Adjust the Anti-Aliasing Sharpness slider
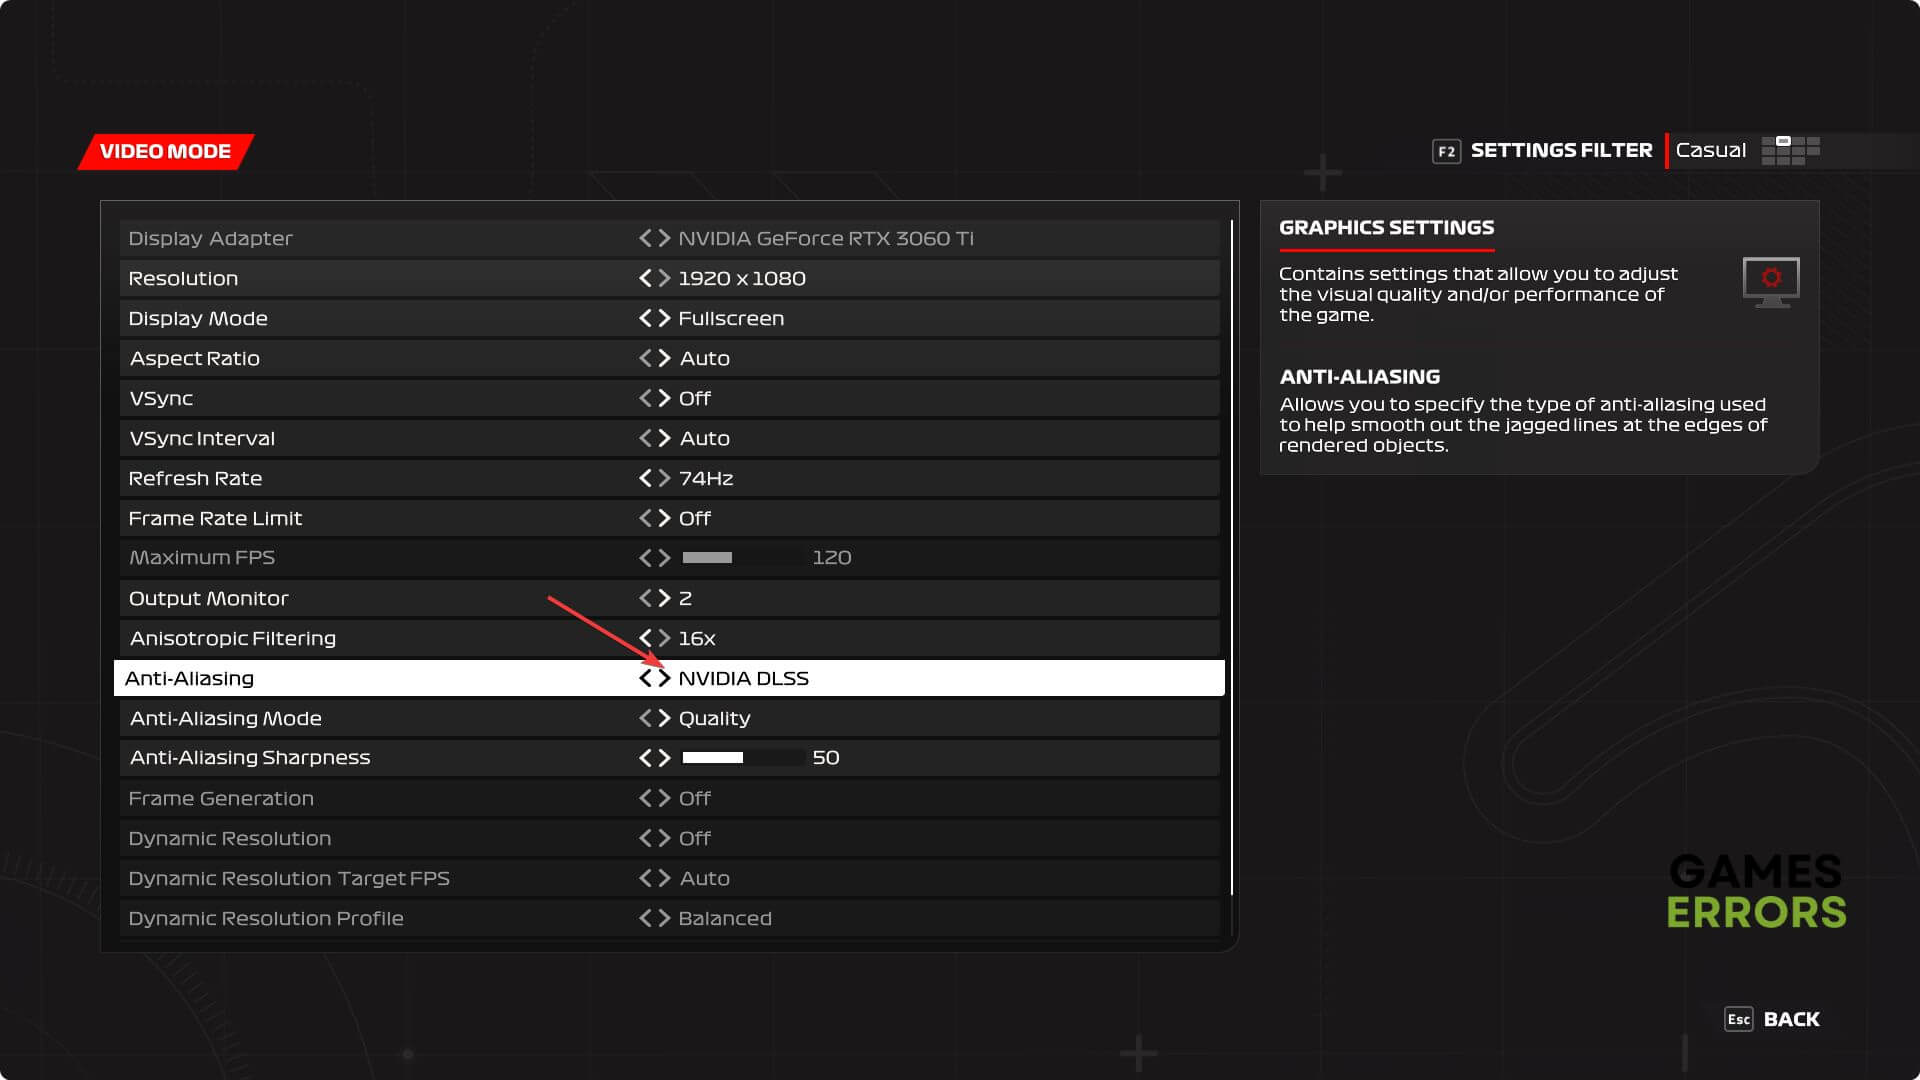This screenshot has height=1080, width=1920. [743, 758]
